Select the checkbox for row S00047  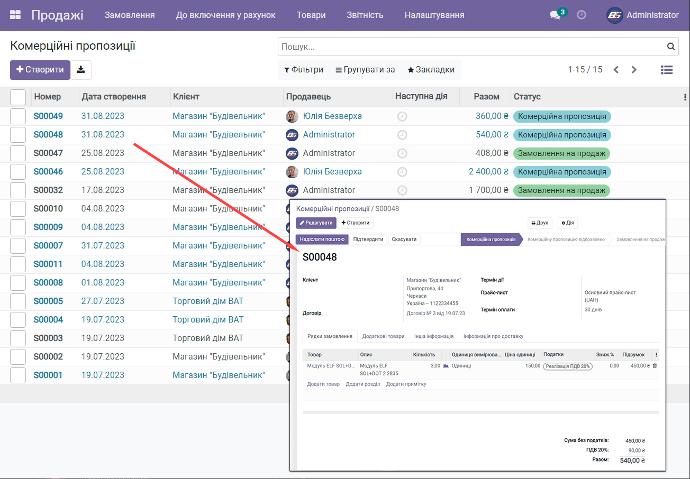pos(18,153)
